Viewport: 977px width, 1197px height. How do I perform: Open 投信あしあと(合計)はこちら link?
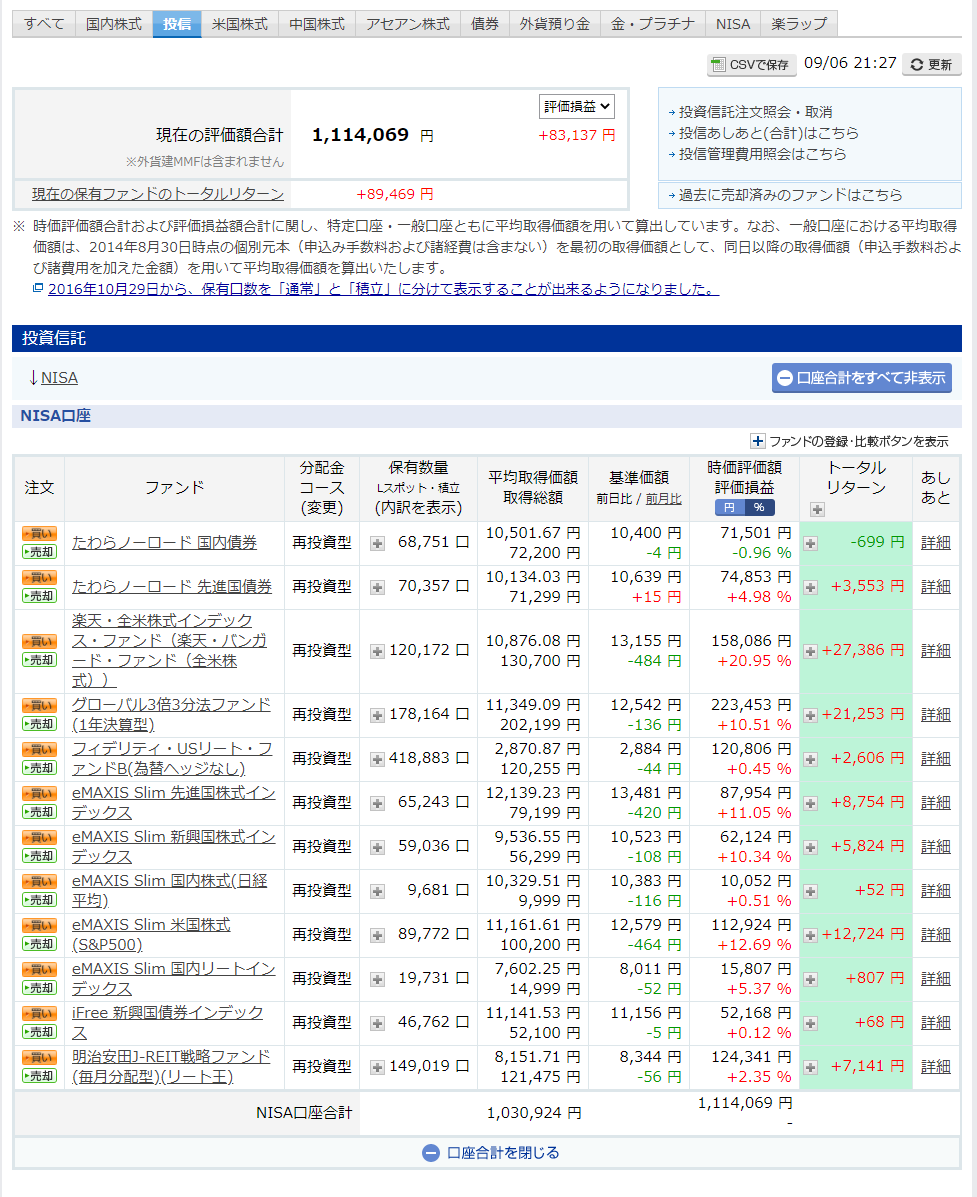click(768, 133)
